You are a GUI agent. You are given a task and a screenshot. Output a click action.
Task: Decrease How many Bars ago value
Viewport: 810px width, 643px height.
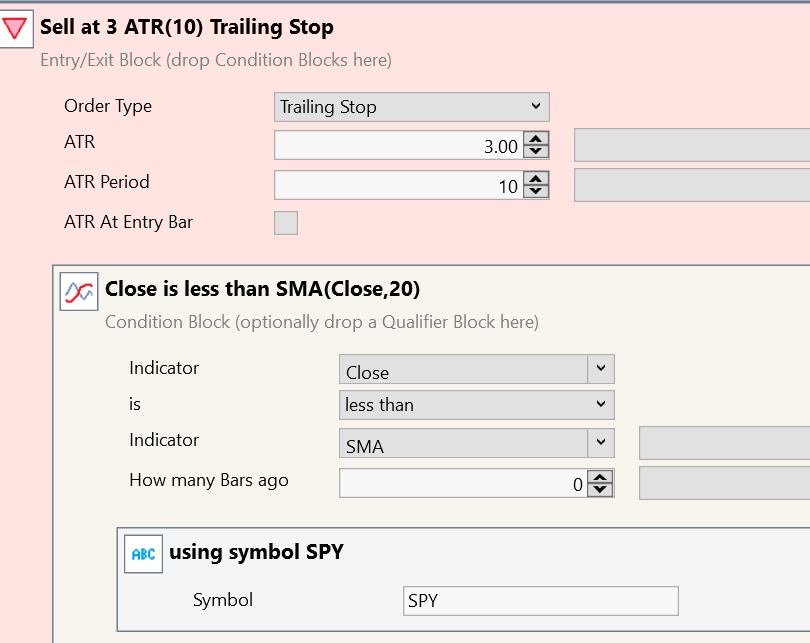(x=600, y=489)
